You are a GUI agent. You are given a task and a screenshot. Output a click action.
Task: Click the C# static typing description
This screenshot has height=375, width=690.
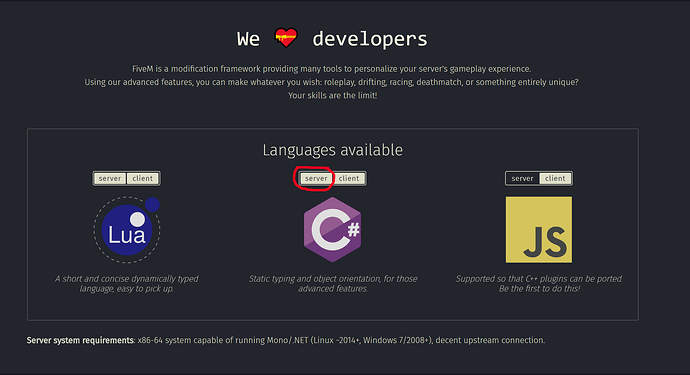(x=333, y=283)
